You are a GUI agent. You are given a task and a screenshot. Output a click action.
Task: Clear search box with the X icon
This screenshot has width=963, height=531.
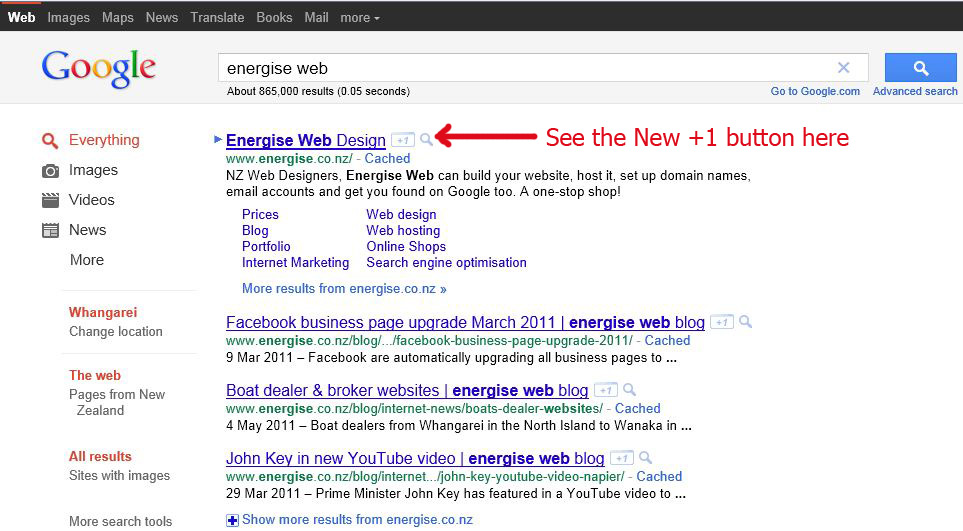[843, 68]
